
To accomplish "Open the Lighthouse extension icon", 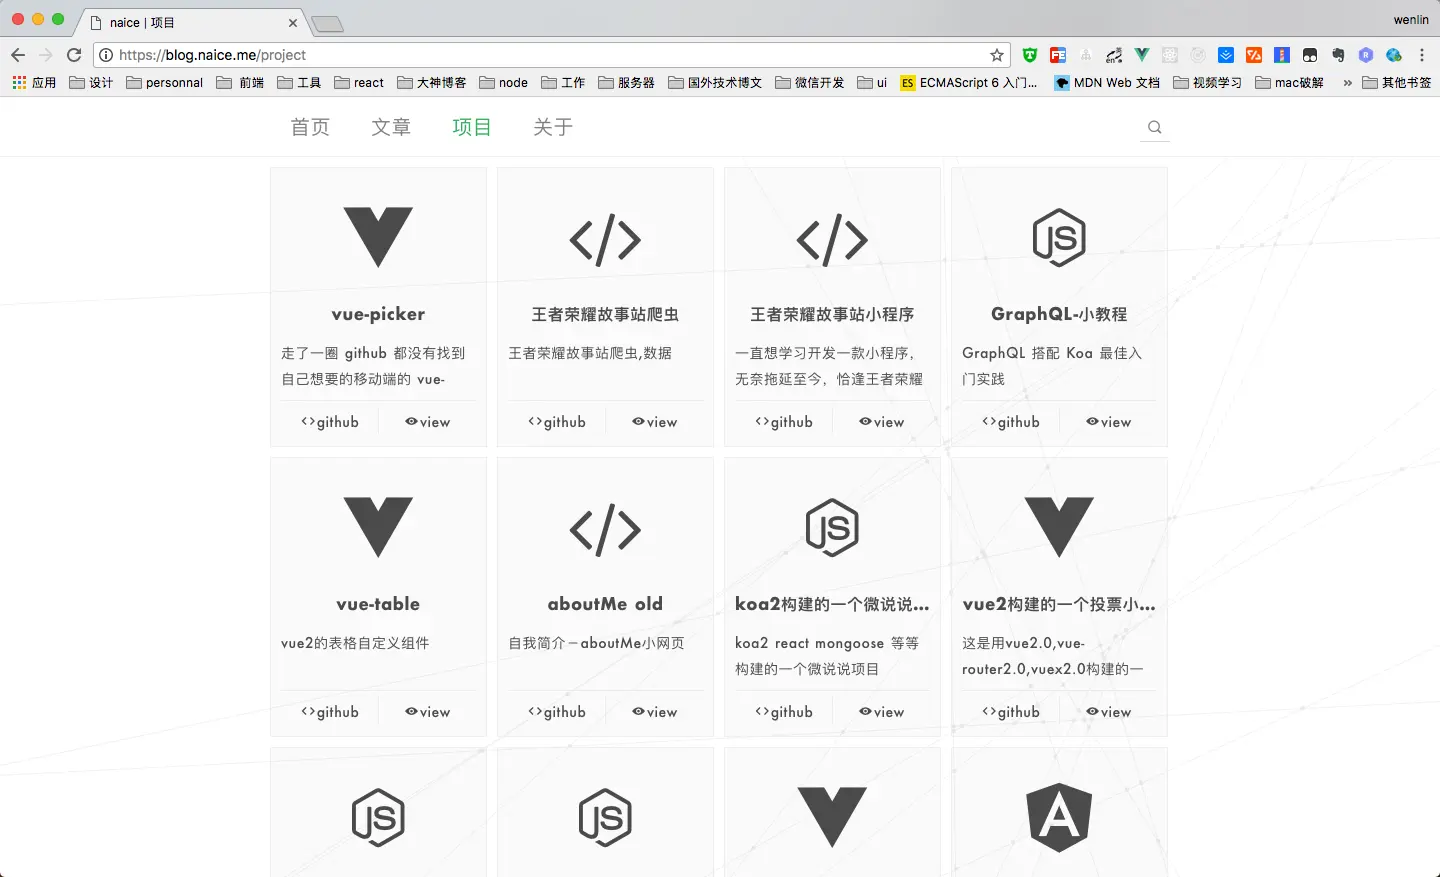I will click(x=1282, y=55).
